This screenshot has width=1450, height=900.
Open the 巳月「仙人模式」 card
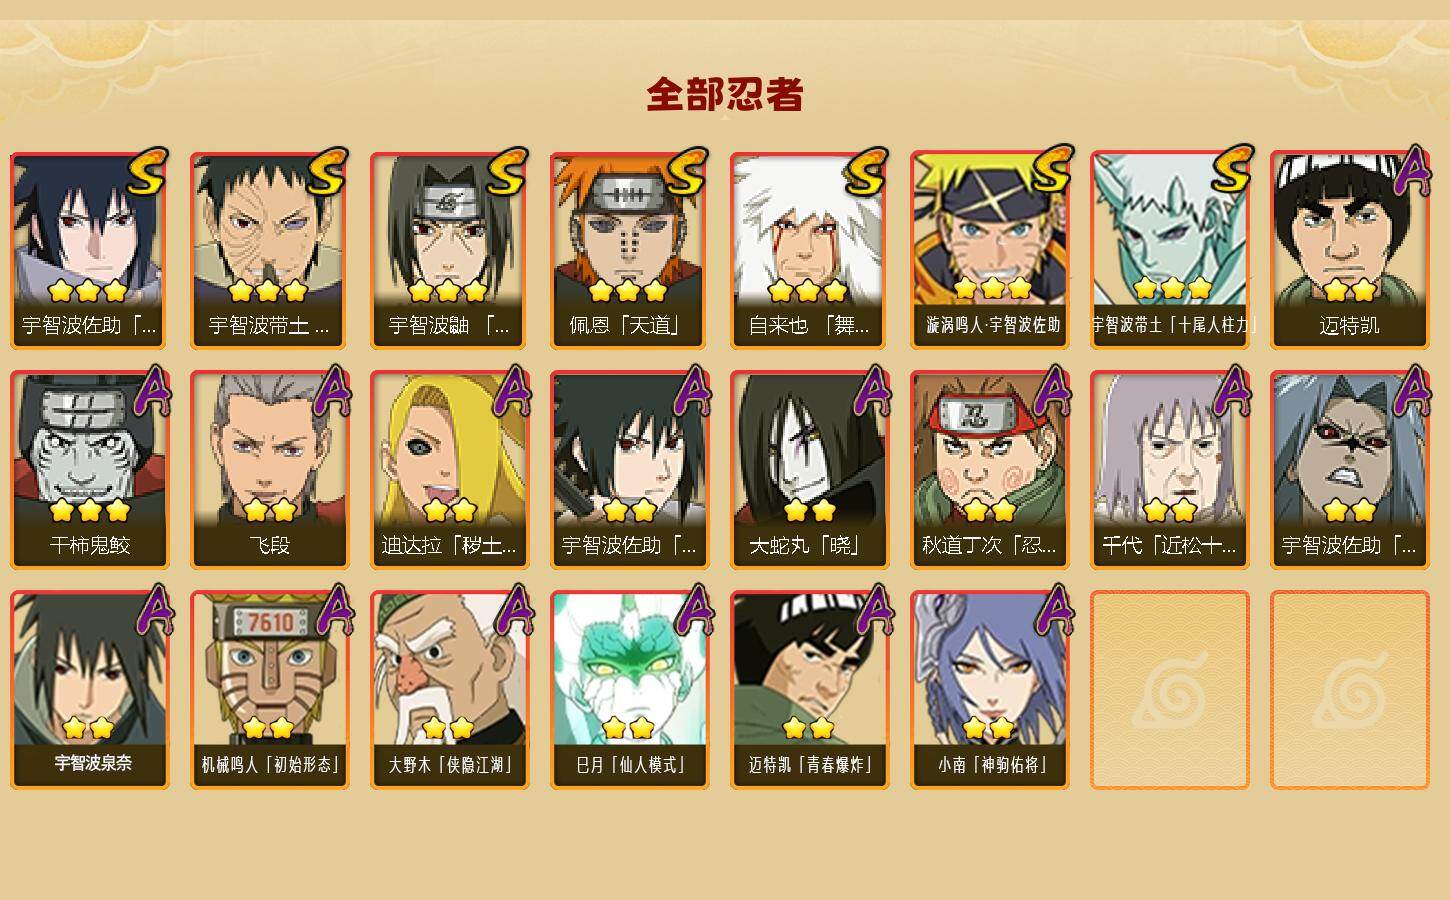[629, 690]
